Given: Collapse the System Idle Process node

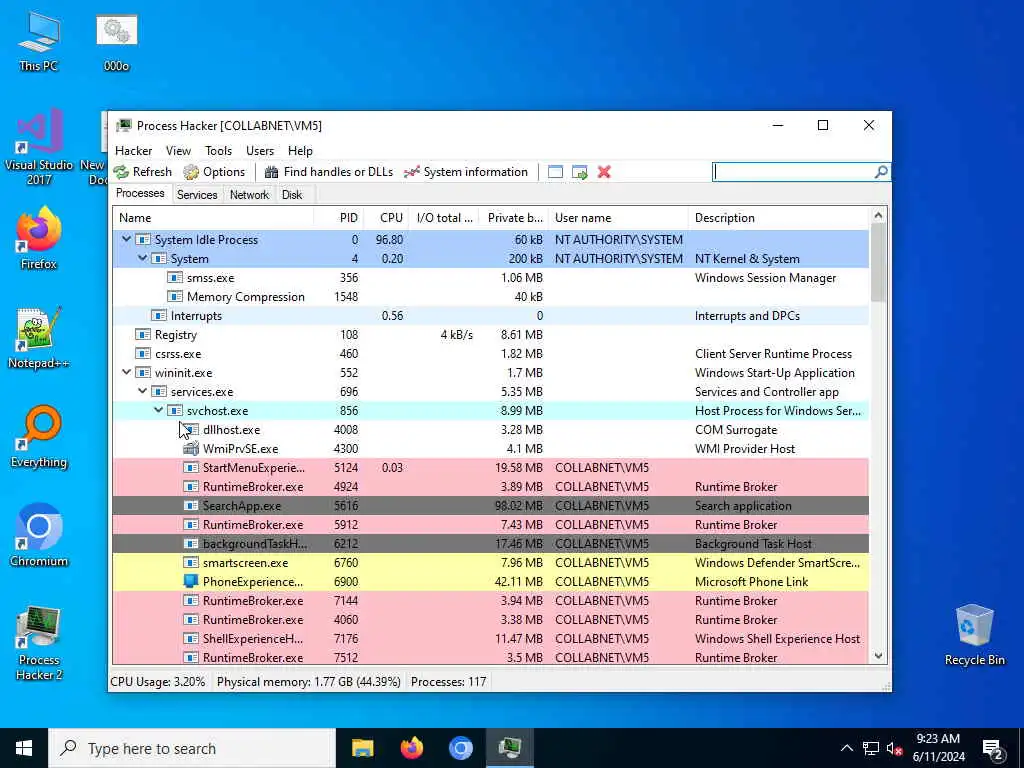Looking at the screenshot, I should pyautogui.click(x=126, y=240).
